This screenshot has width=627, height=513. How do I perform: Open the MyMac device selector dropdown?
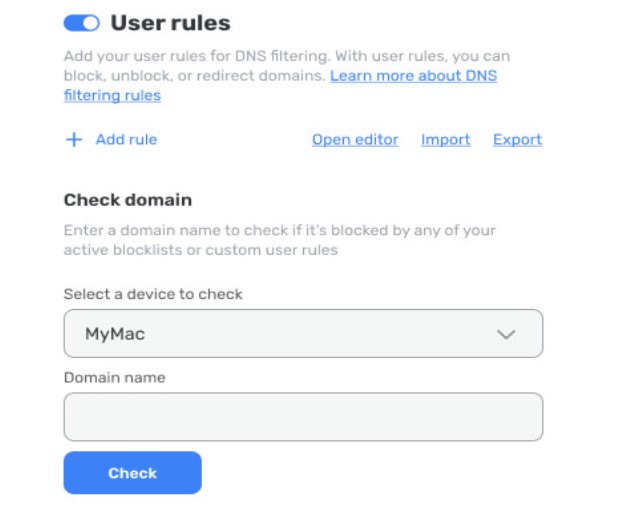[x=303, y=334]
